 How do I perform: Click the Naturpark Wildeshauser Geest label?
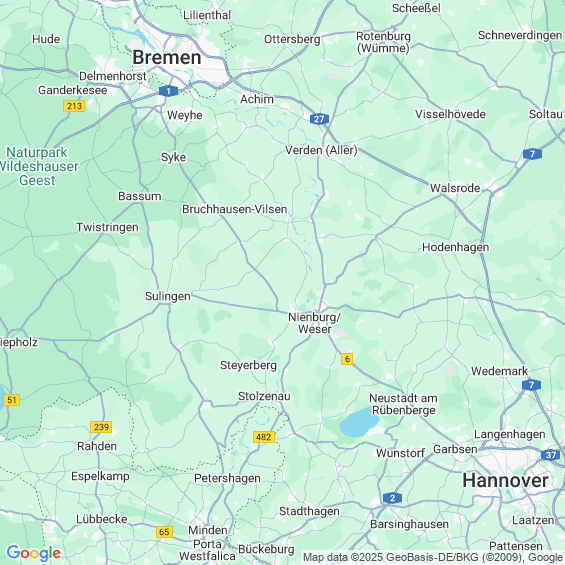point(39,166)
